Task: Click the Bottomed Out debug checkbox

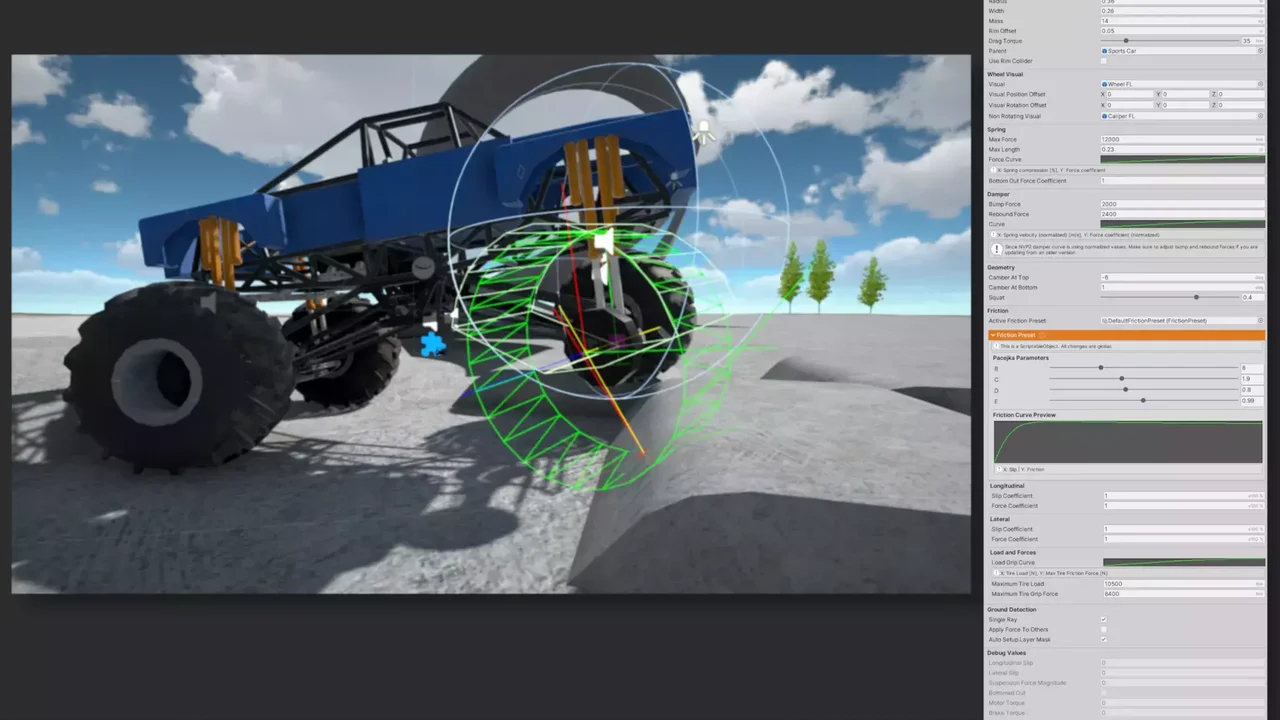Action: pos(1104,693)
